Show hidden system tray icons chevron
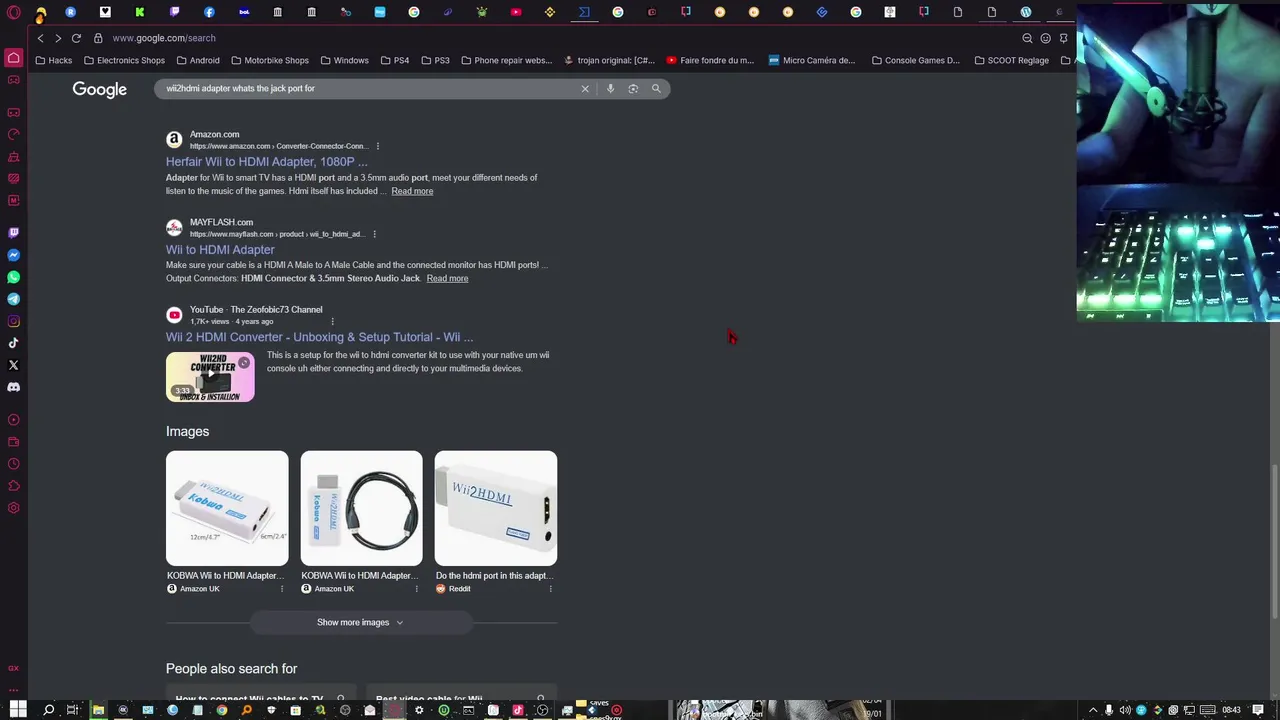 tap(1093, 710)
